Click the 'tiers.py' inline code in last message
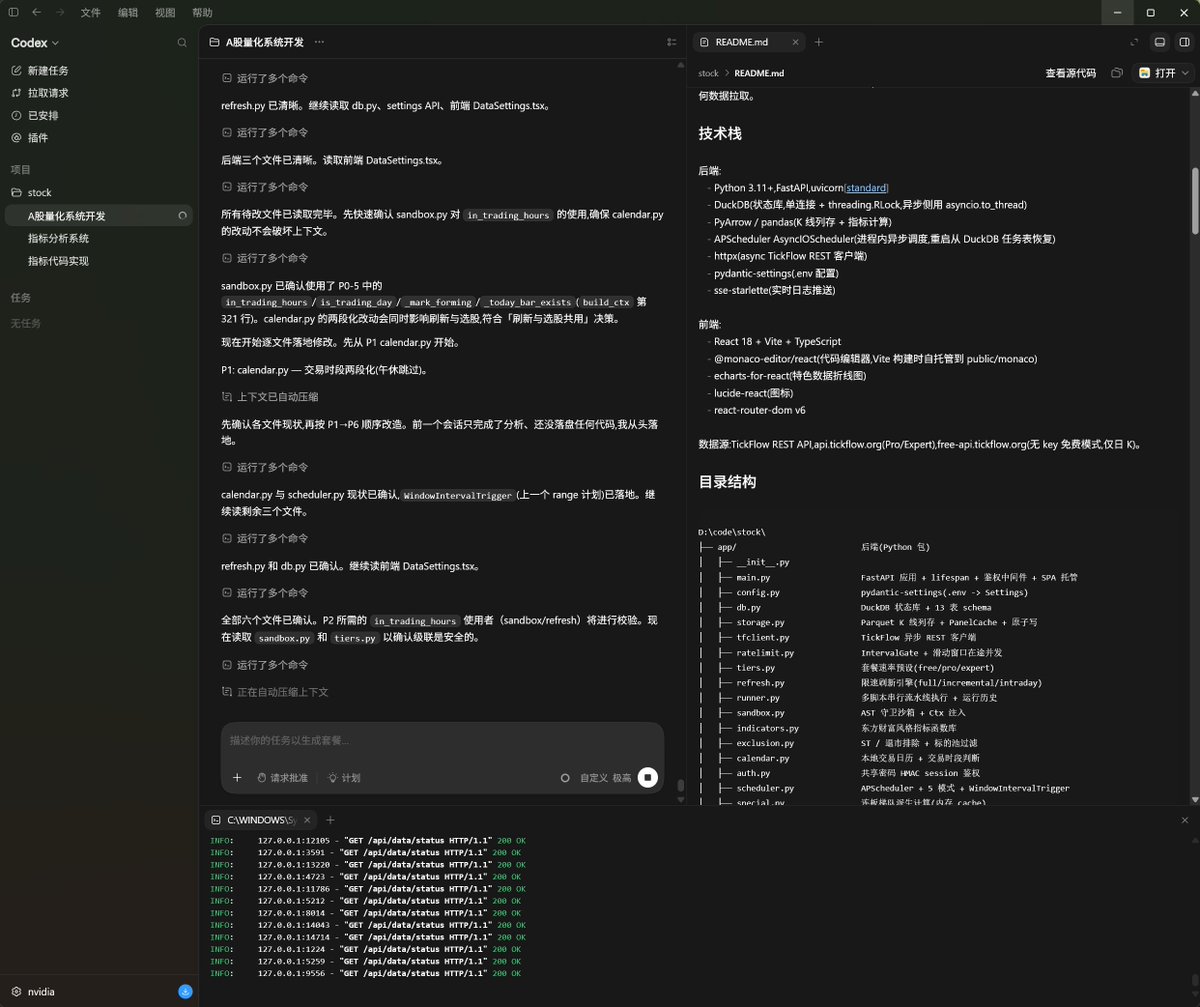The height and width of the screenshot is (1007, 1200). click(355, 638)
